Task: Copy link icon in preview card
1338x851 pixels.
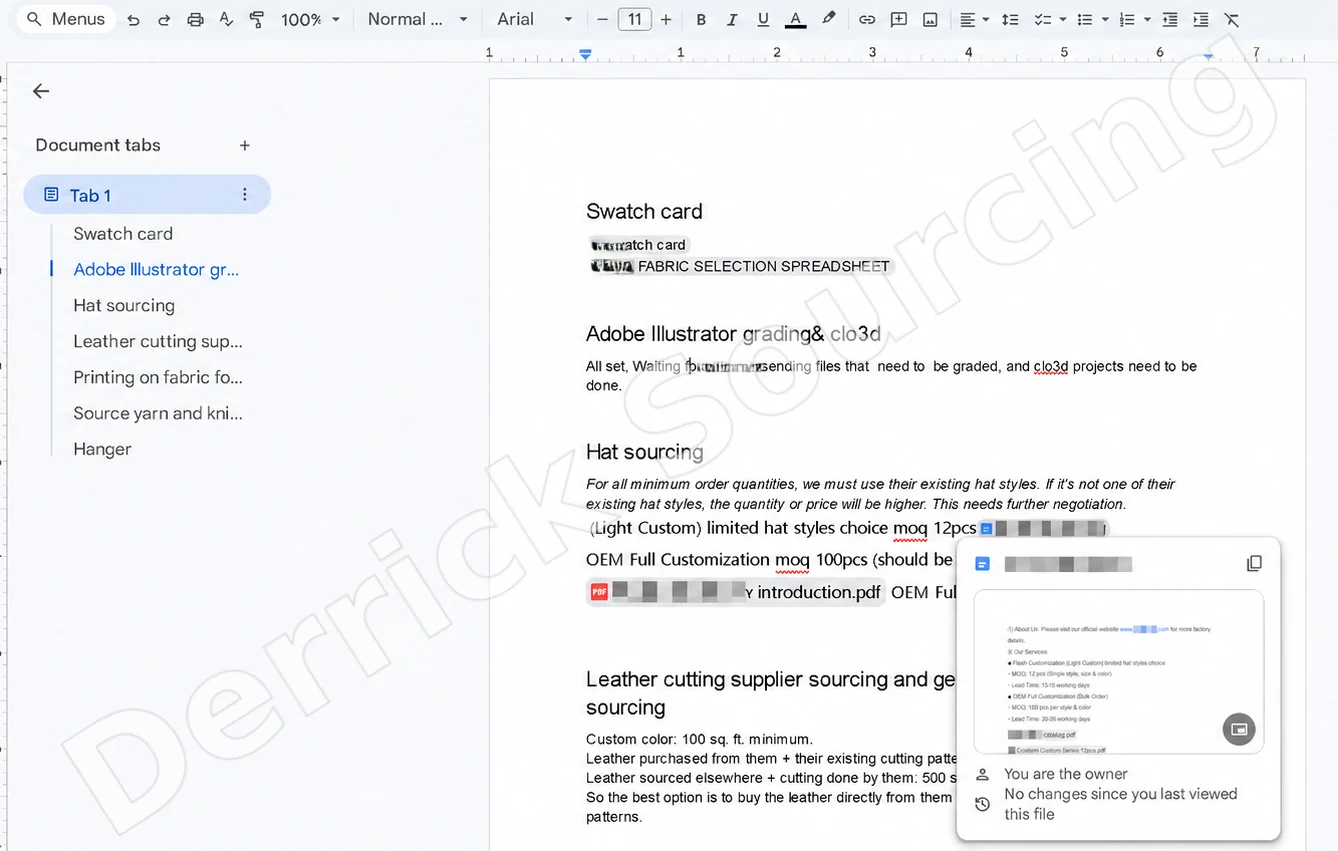Action: (x=1254, y=564)
